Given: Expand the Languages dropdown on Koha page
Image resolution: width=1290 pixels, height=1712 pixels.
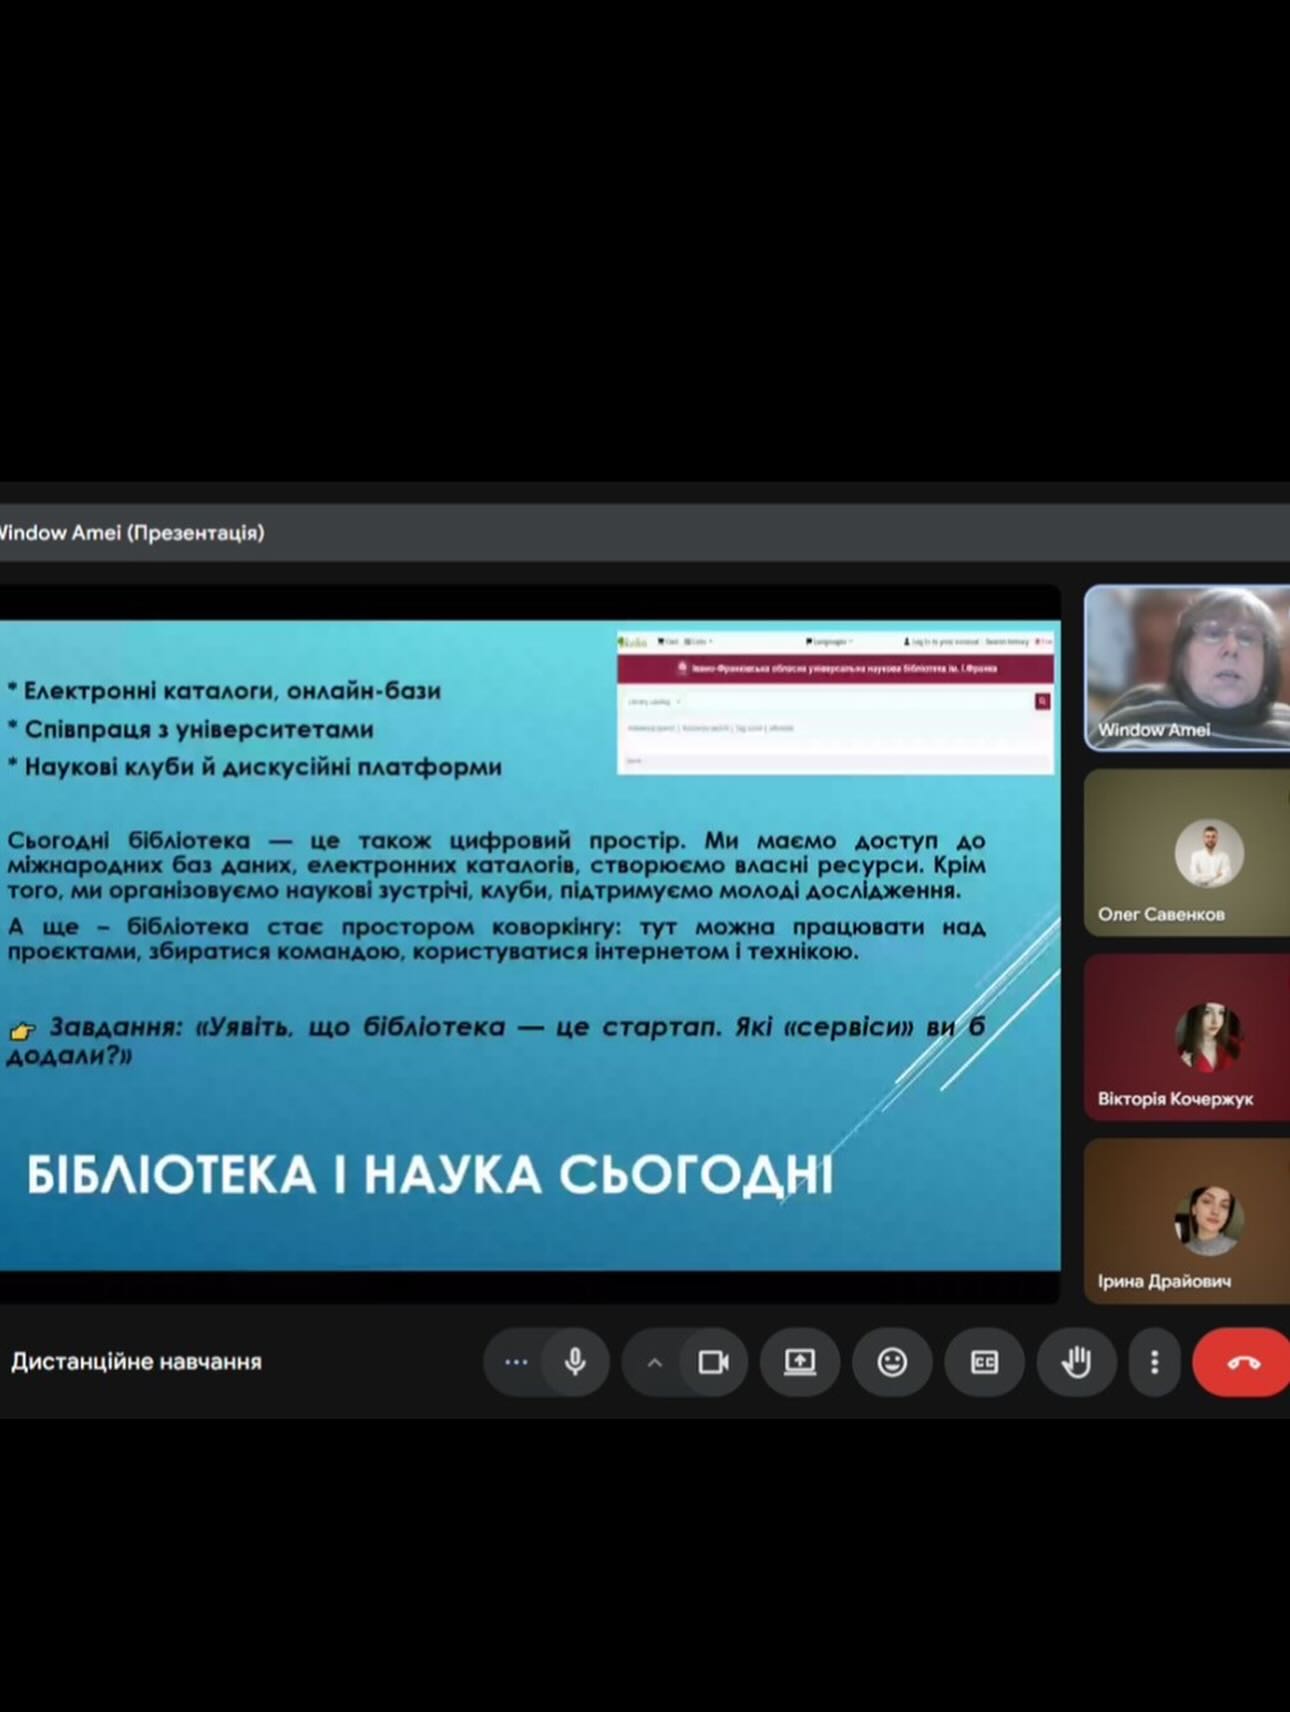Looking at the screenshot, I should (x=829, y=642).
